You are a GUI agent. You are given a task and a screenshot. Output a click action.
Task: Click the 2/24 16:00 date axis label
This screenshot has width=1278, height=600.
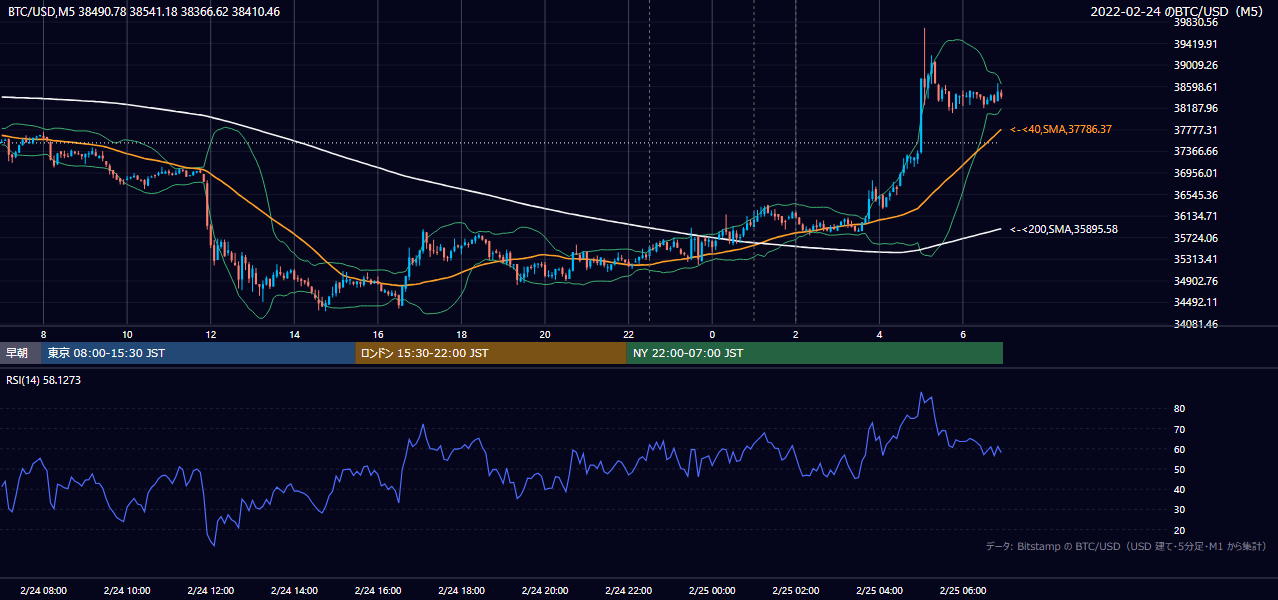tap(378, 590)
